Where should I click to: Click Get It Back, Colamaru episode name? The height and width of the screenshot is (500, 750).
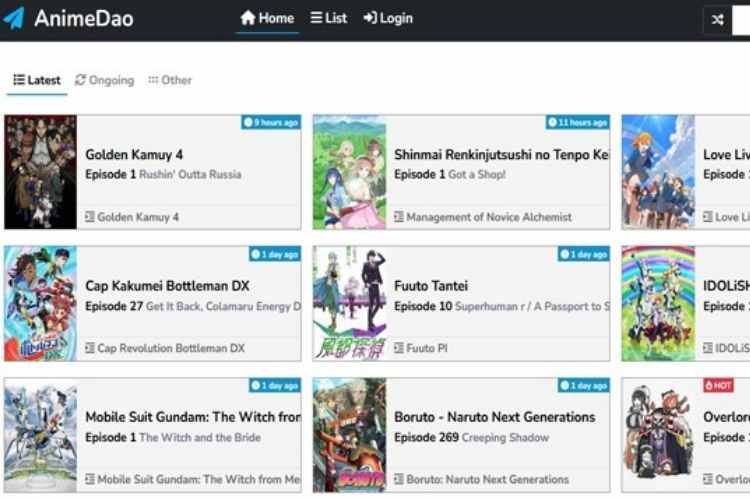[x=223, y=306]
